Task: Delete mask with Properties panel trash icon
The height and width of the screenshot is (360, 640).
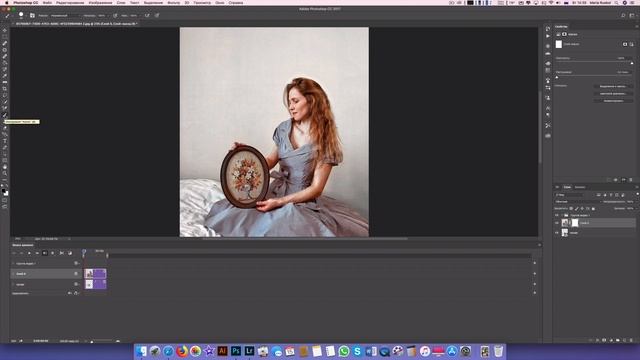Action: point(631,180)
